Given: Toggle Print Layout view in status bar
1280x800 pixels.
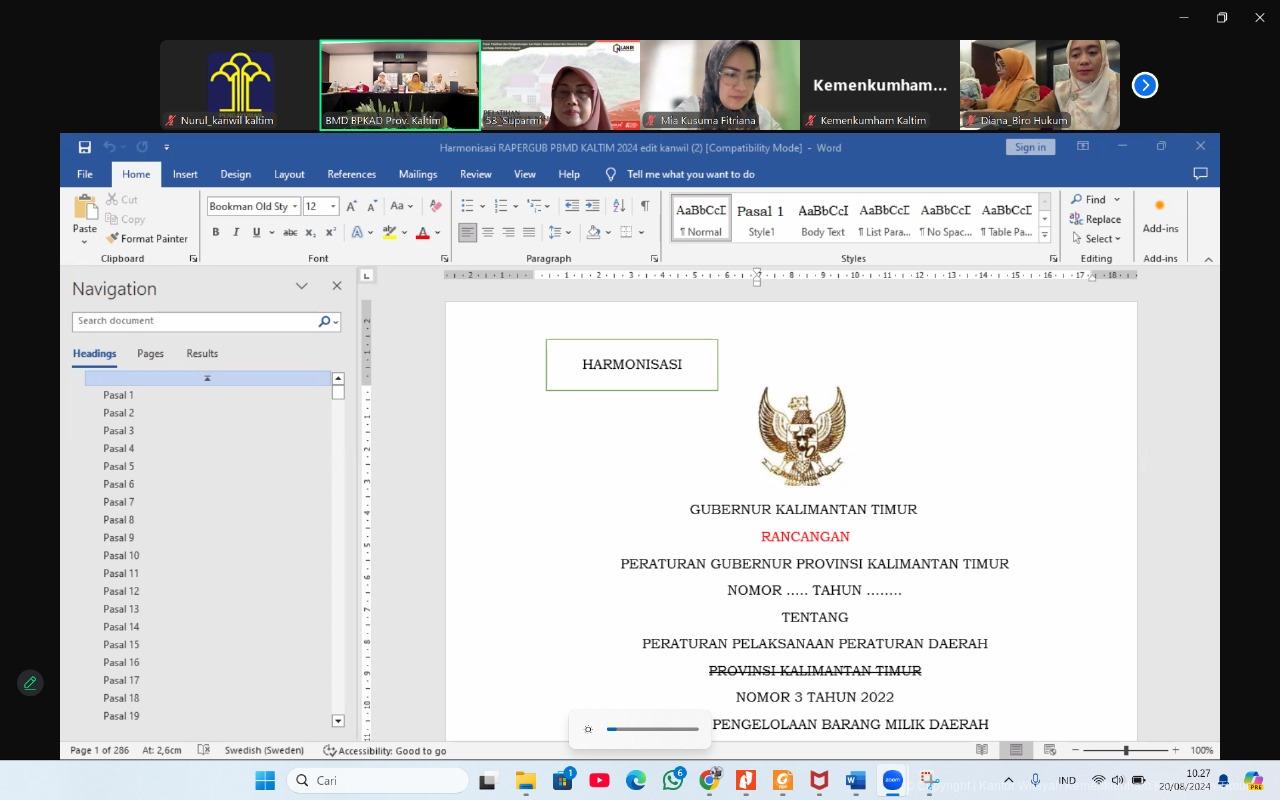Looking at the screenshot, I should coord(1016,750).
